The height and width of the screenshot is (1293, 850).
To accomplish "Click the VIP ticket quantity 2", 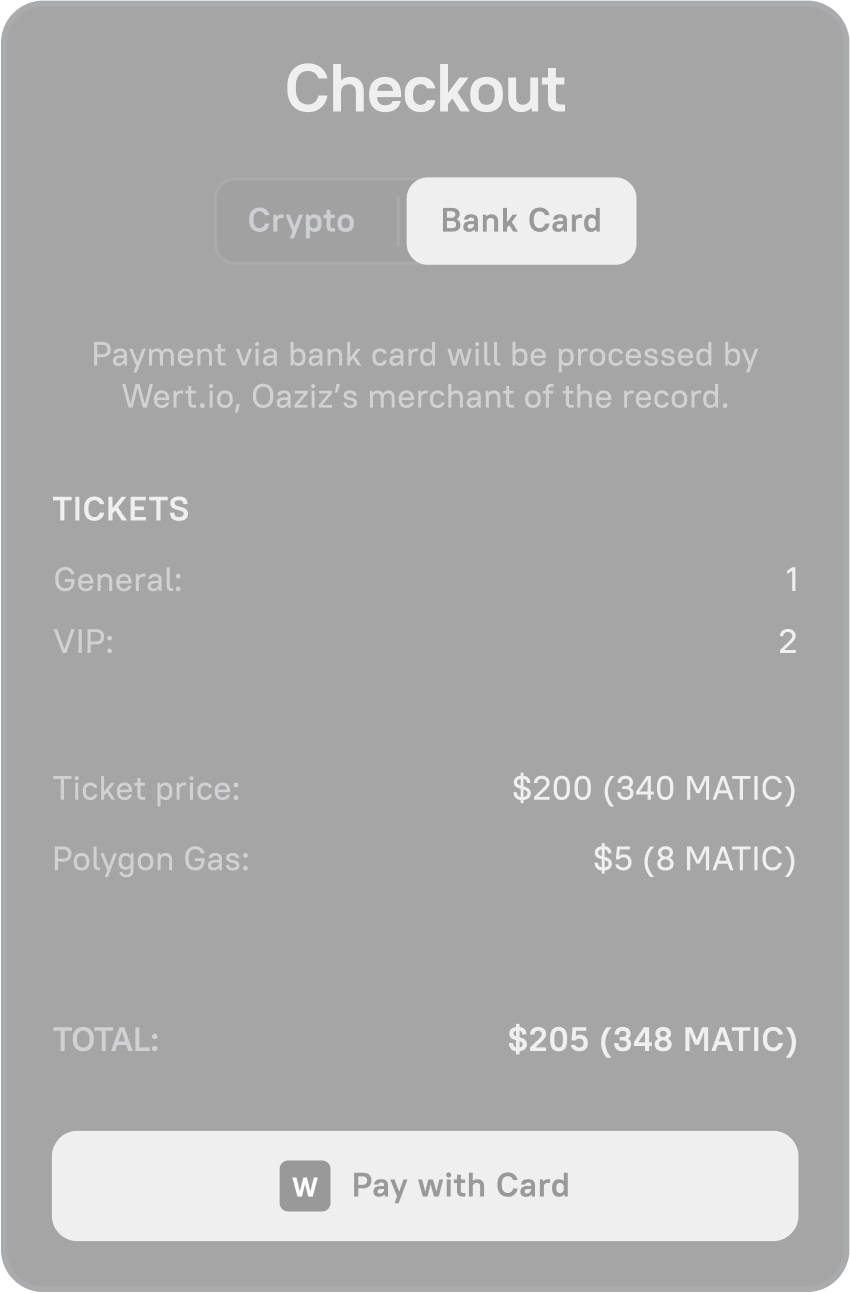I will (788, 642).
